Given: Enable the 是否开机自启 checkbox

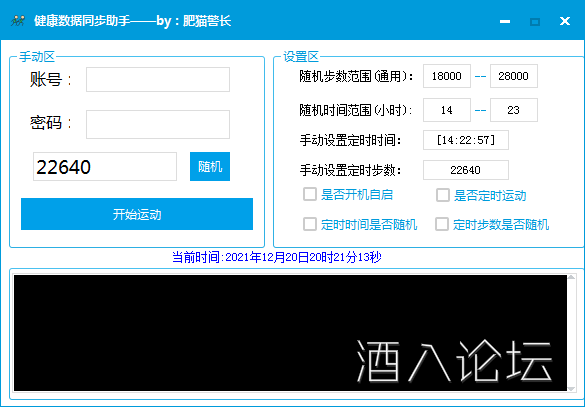Looking at the screenshot, I should 310,194.
